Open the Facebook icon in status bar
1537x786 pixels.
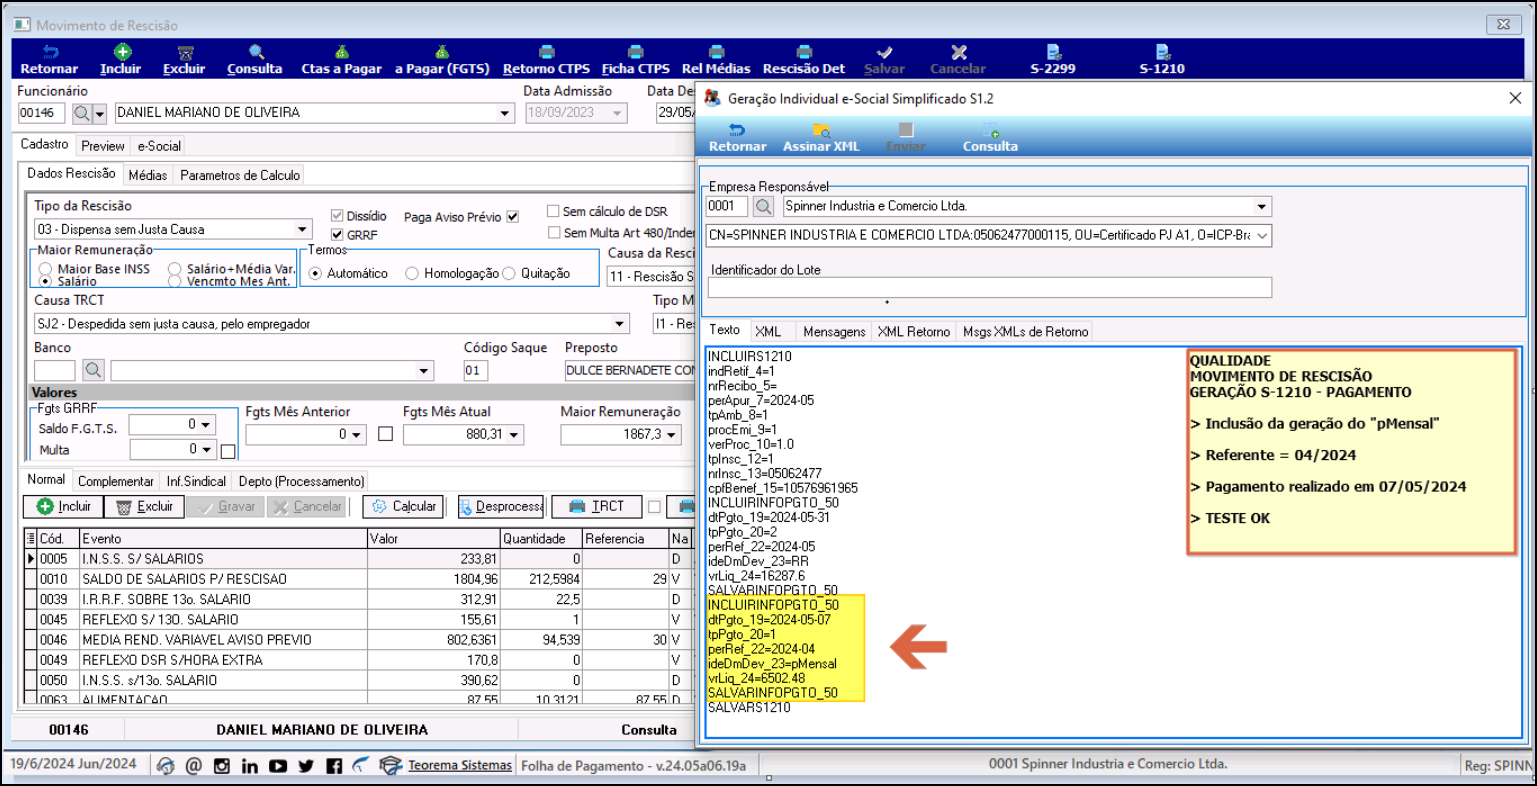[334, 766]
